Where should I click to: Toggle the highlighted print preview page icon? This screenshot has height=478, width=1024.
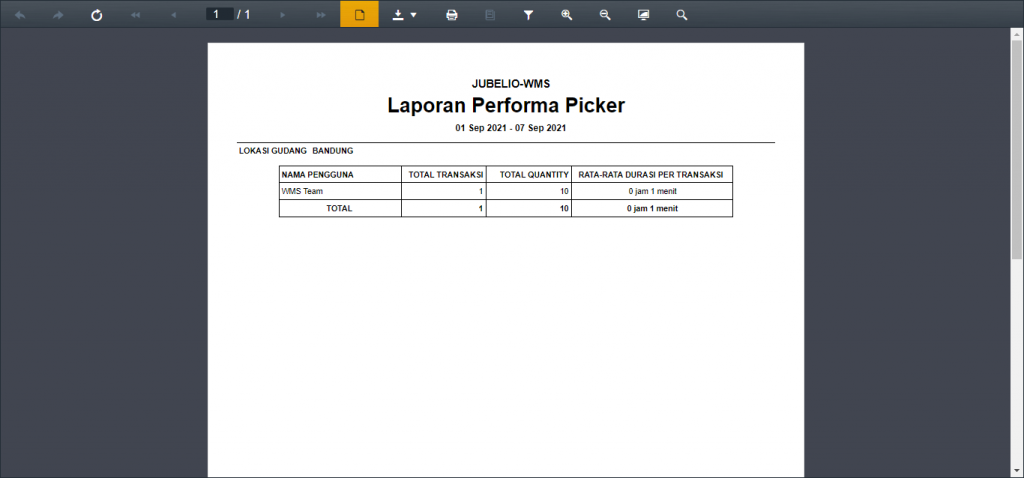(x=359, y=14)
